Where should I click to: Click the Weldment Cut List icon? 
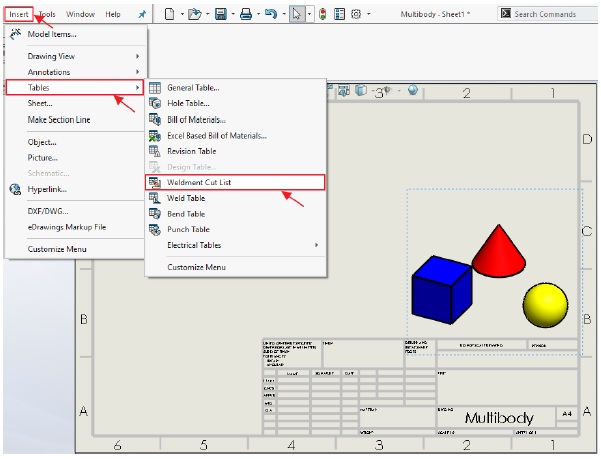tap(155, 183)
